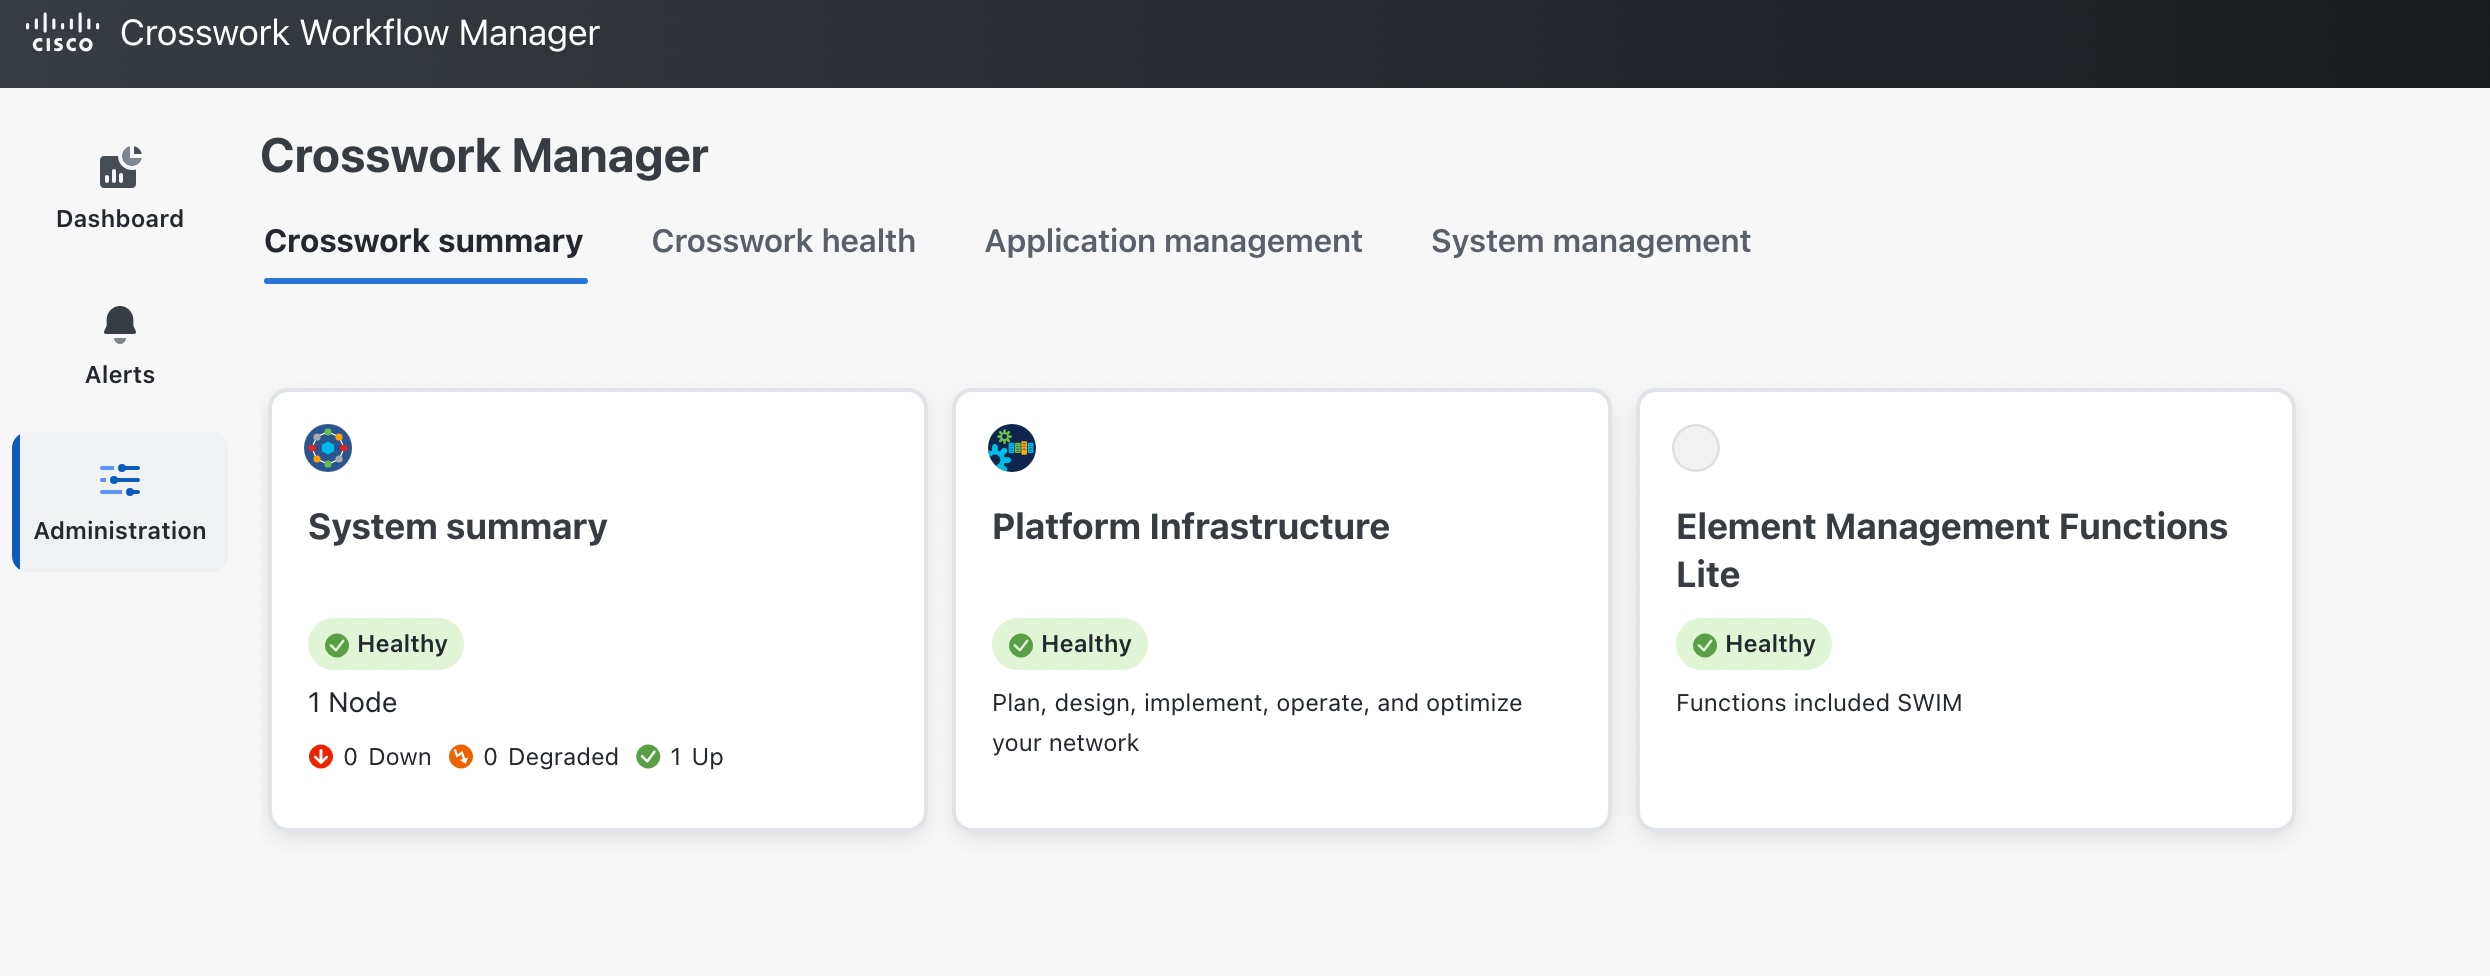Click the '1 Node' text
2490x976 pixels.
pyautogui.click(x=353, y=702)
